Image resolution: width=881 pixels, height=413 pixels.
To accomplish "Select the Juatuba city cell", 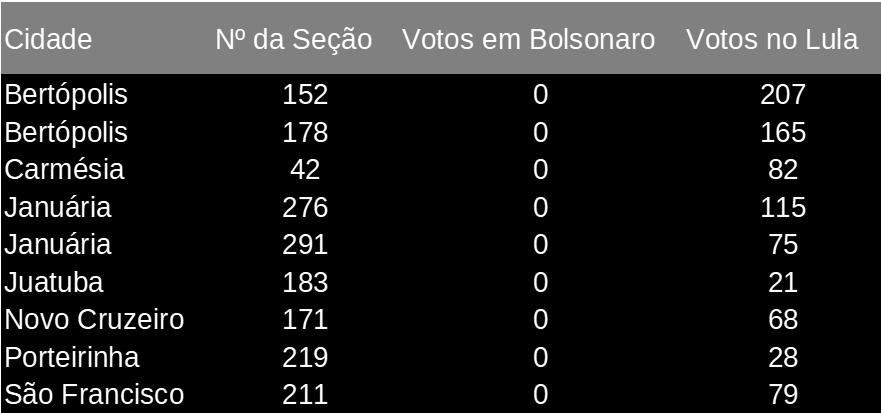I will click(x=54, y=282).
